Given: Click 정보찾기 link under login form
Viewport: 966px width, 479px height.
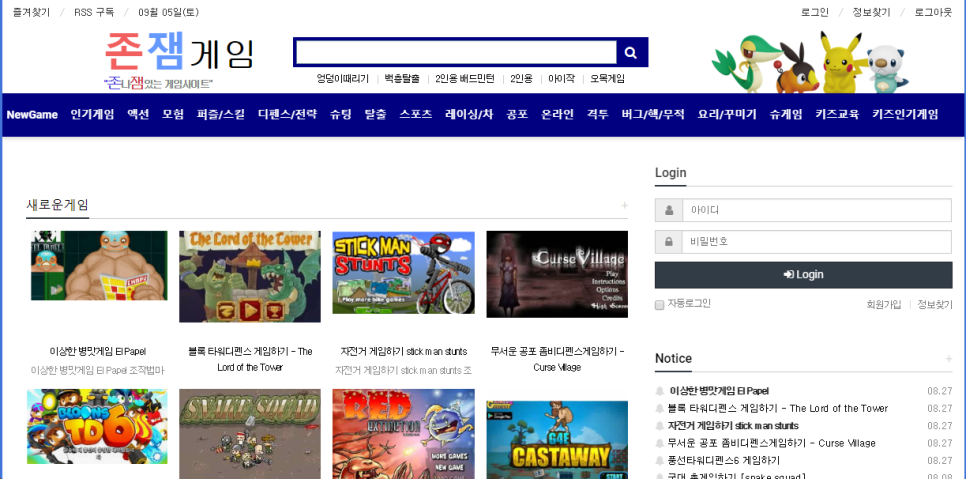Looking at the screenshot, I should (x=935, y=304).
